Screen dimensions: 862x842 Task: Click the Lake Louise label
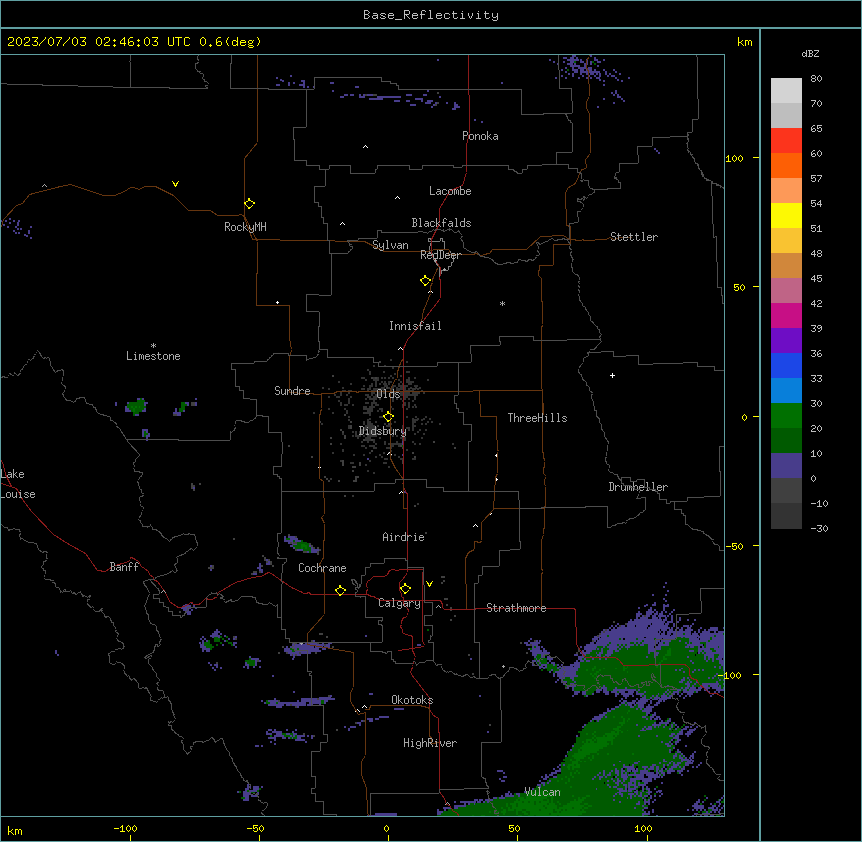tap(18, 484)
